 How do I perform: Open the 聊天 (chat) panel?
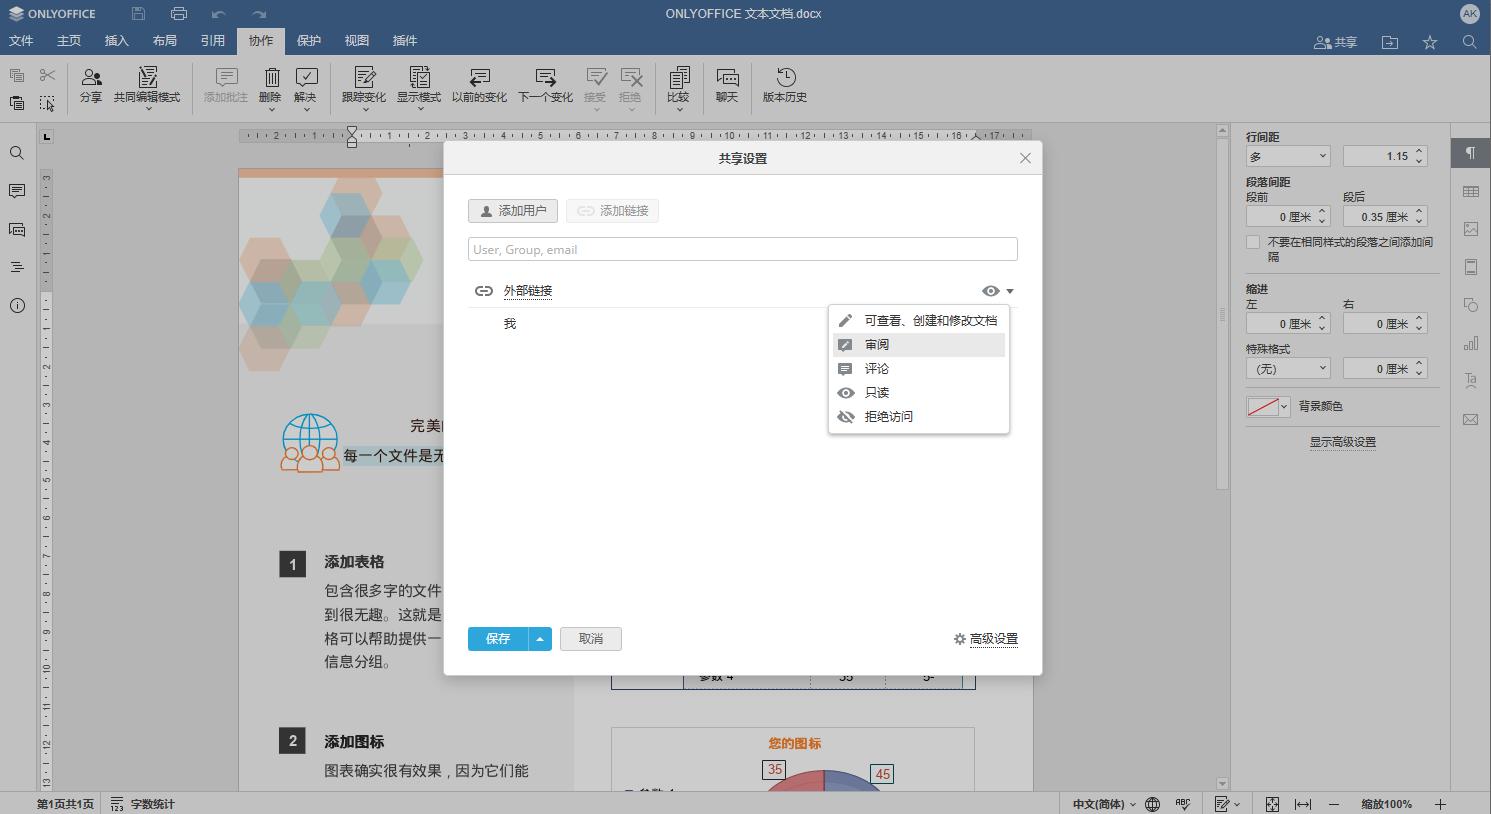726,86
